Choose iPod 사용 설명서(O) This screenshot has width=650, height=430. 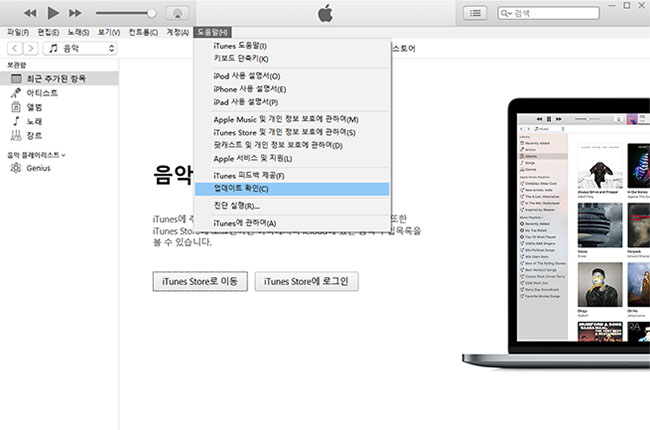[292, 76]
